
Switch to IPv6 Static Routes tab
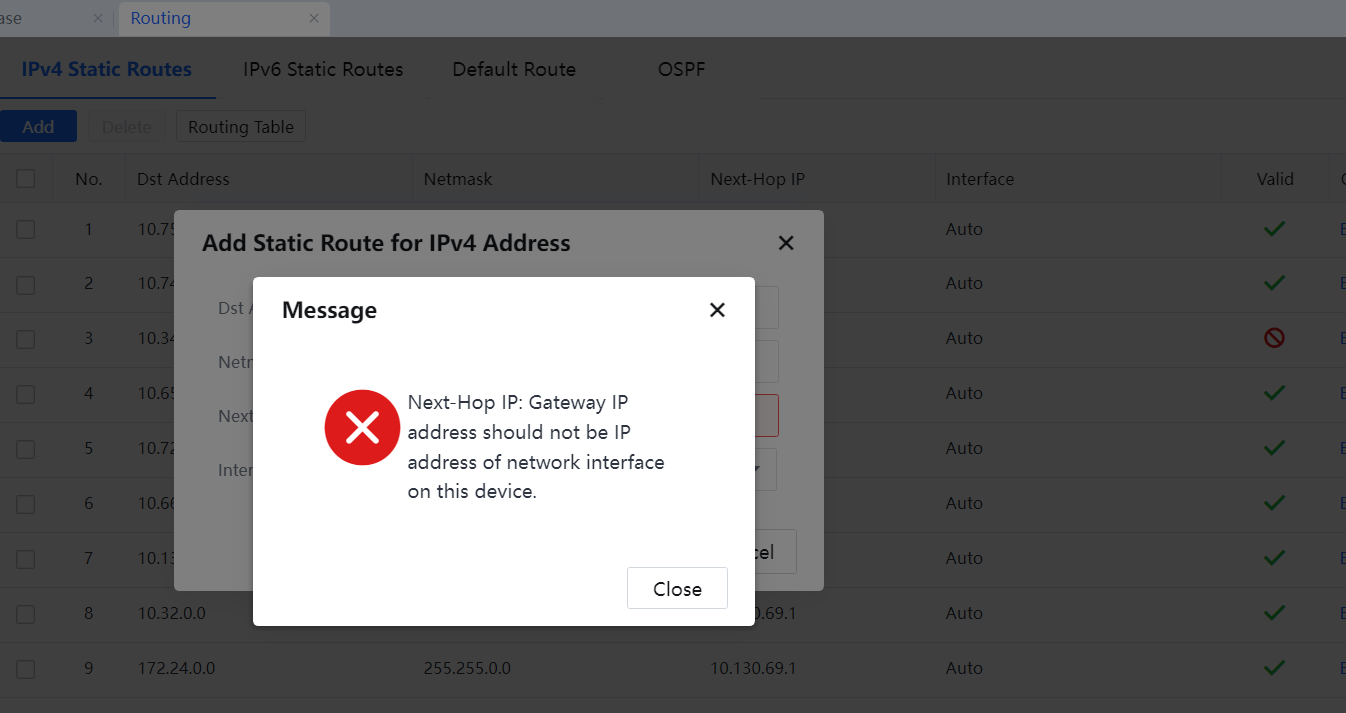pos(323,69)
